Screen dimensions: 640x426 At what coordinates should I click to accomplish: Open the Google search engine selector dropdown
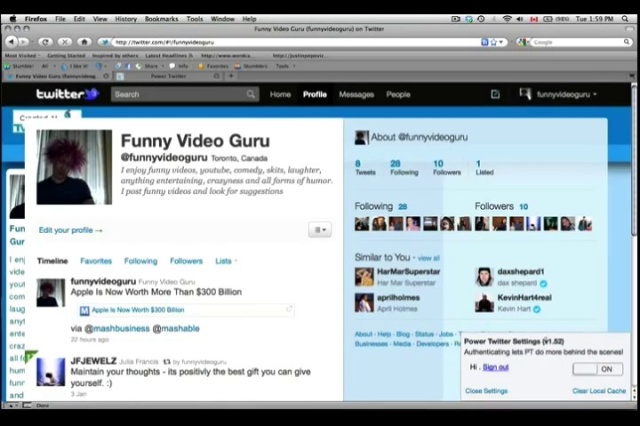pos(523,42)
